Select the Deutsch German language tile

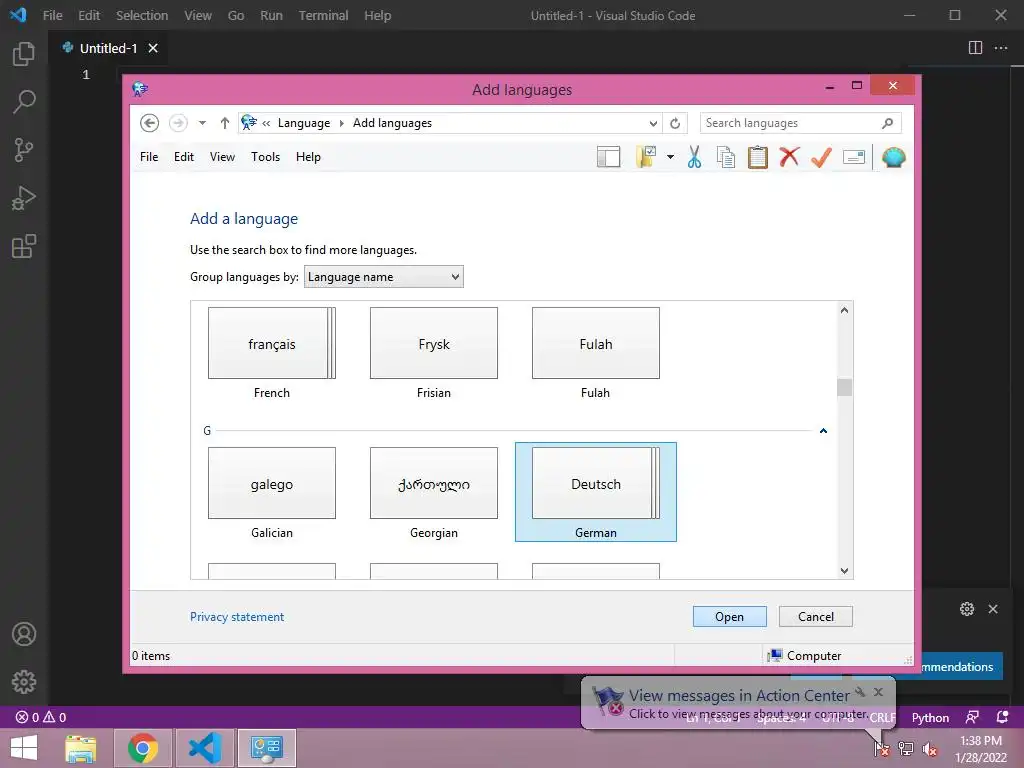(596, 492)
